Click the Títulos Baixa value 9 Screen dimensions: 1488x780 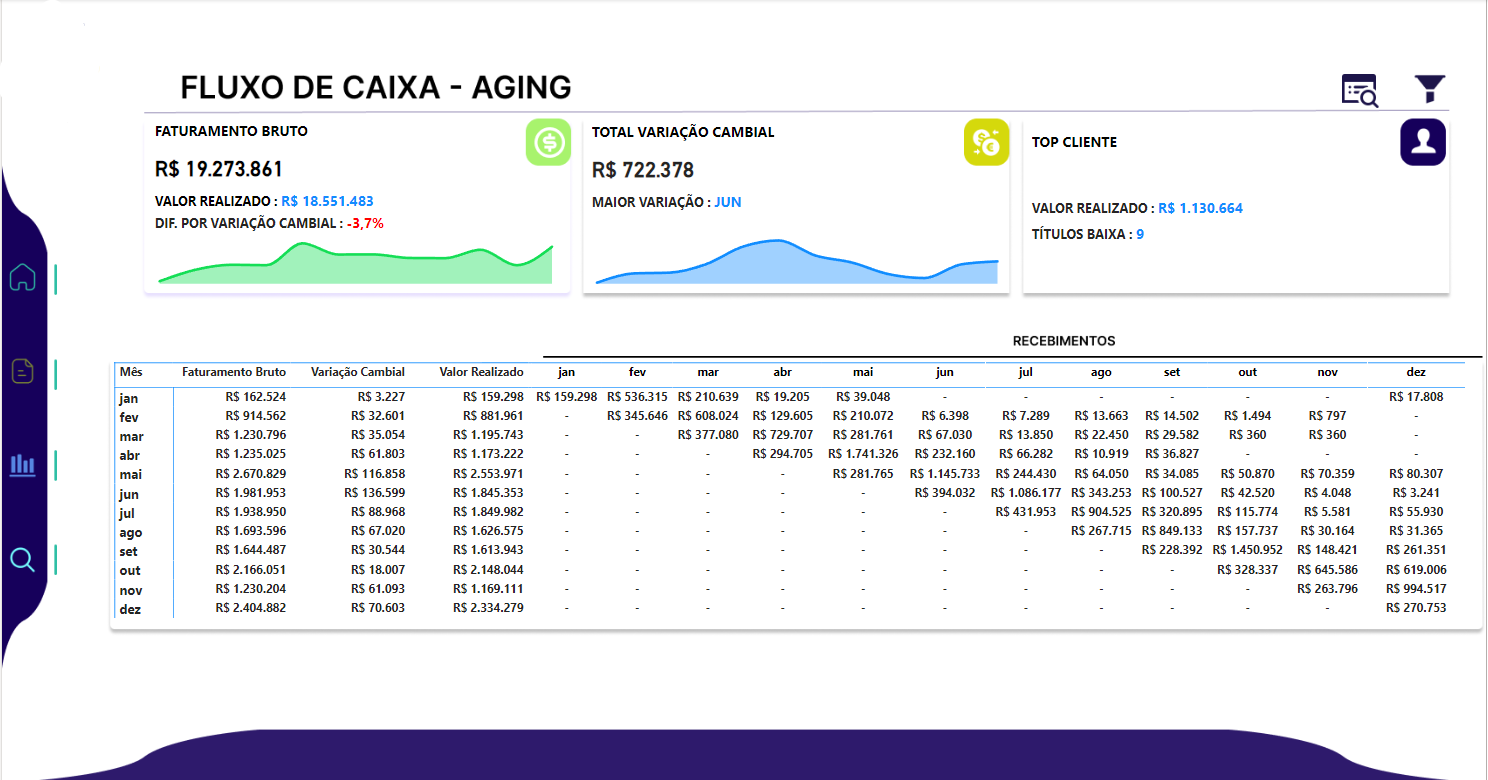pos(1140,234)
